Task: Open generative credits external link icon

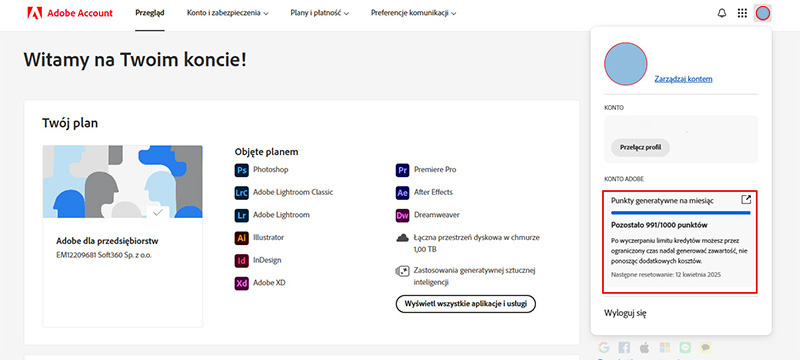Action: pos(746,200)
